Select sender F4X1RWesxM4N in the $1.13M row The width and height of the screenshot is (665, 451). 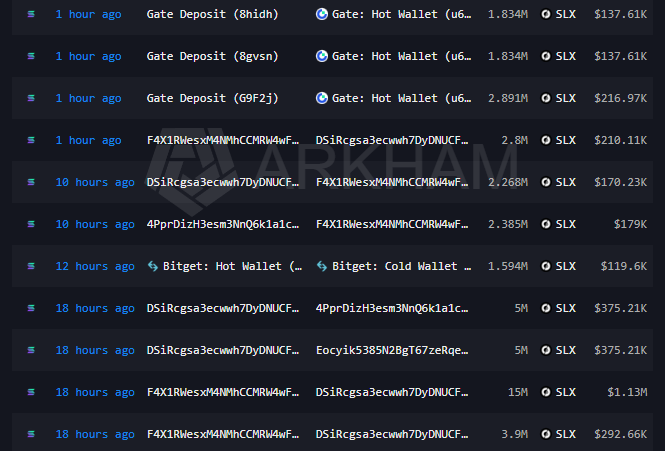[223, 392]
